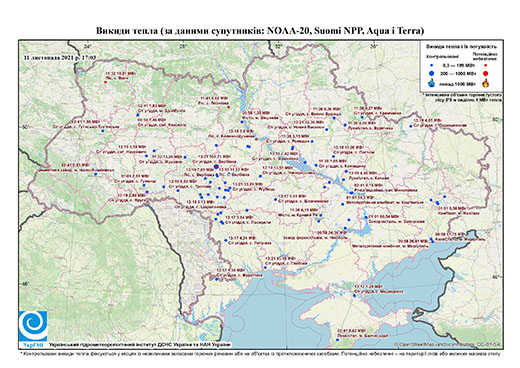The image size is (520, 368).
Task: Select the blue marker at Crimea's southern tip
Action: point(337,340)
